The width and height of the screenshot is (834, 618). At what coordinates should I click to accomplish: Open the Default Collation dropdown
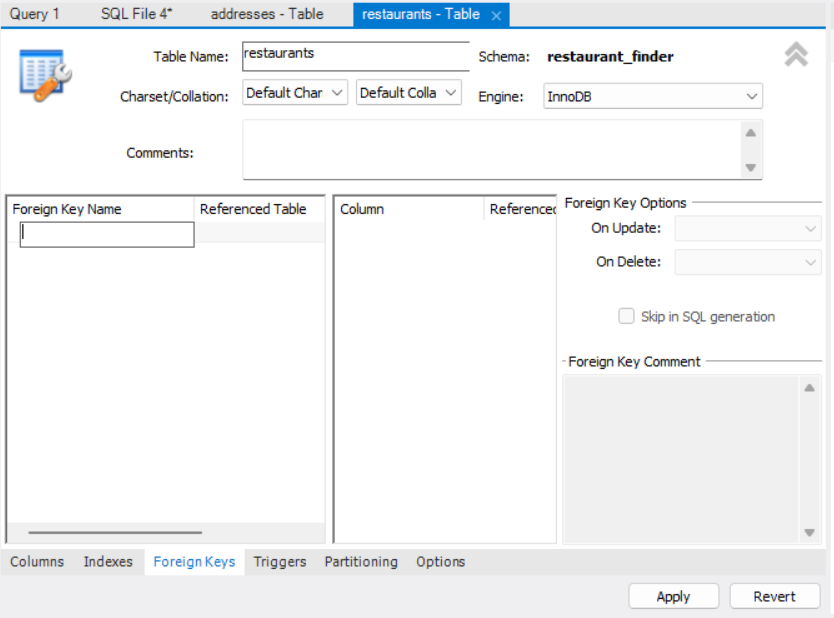coord(408,93)
